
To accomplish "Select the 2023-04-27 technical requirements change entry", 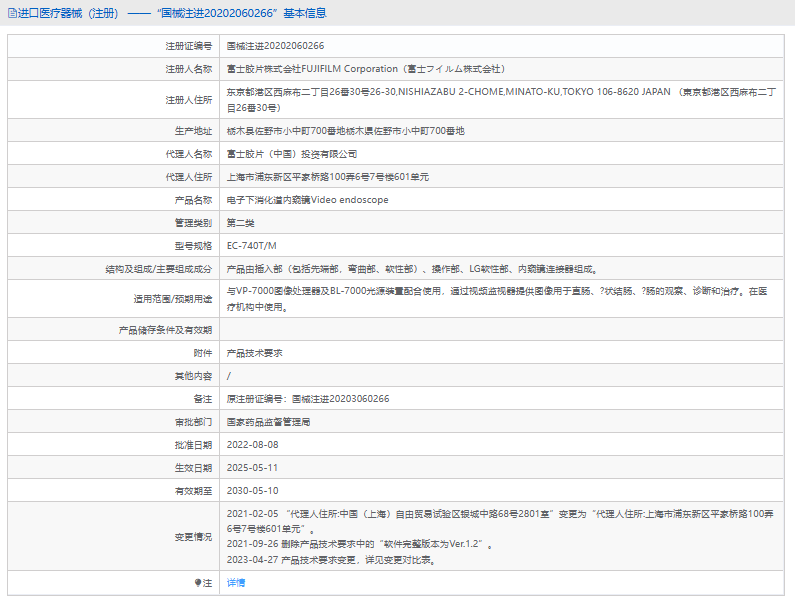I will tap(331, 560).
